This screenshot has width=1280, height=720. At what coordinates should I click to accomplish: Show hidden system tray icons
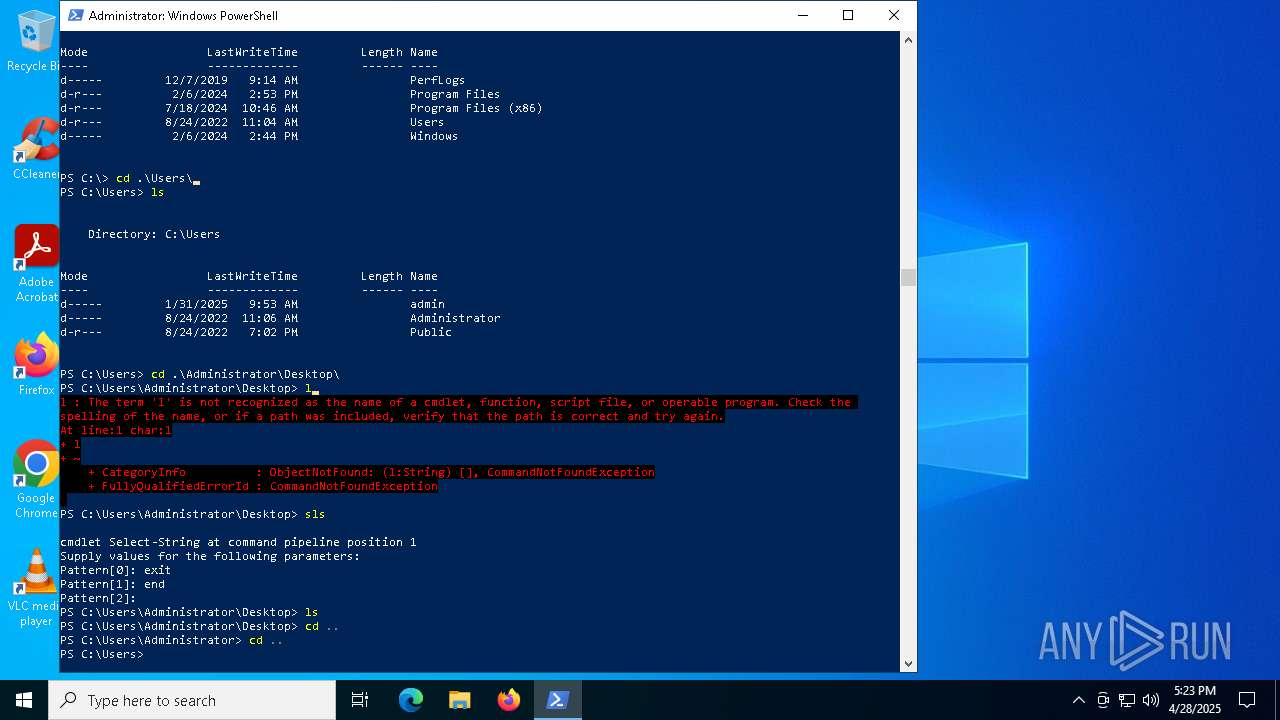tap(1078, 700)
